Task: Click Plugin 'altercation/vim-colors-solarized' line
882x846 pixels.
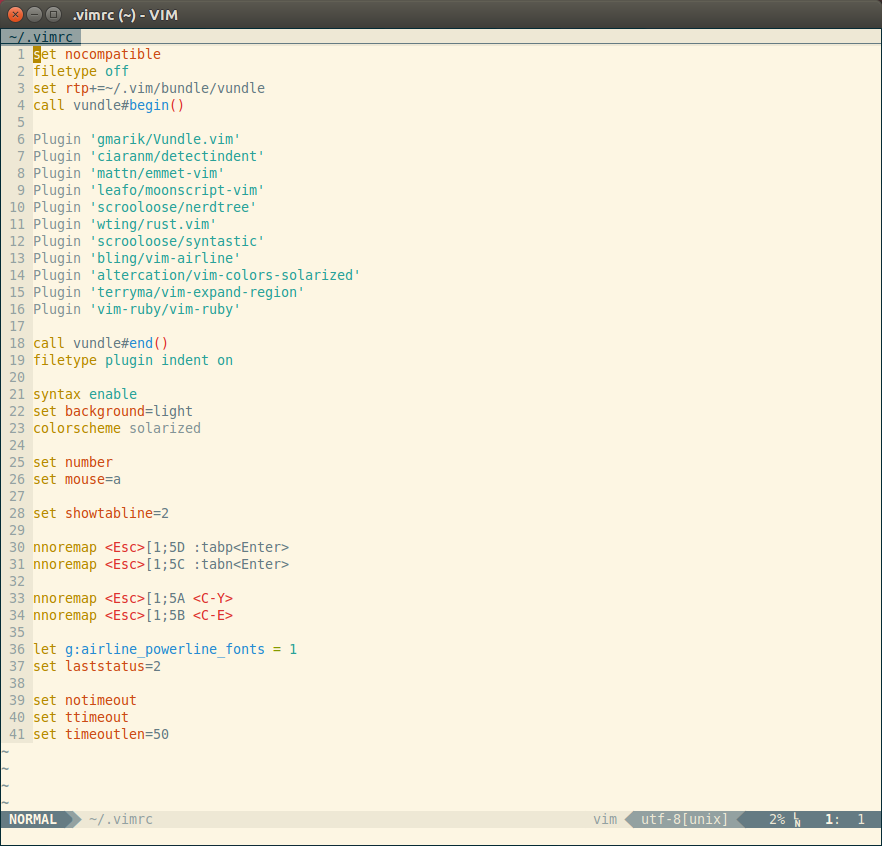Action: (197, 275)
